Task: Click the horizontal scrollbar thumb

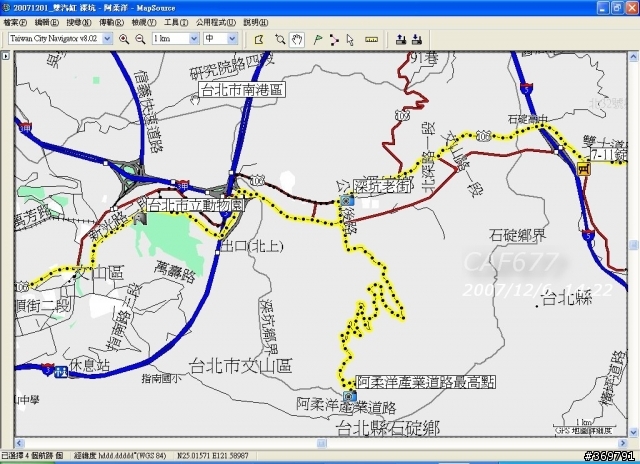Action: [x=322, y=443]
